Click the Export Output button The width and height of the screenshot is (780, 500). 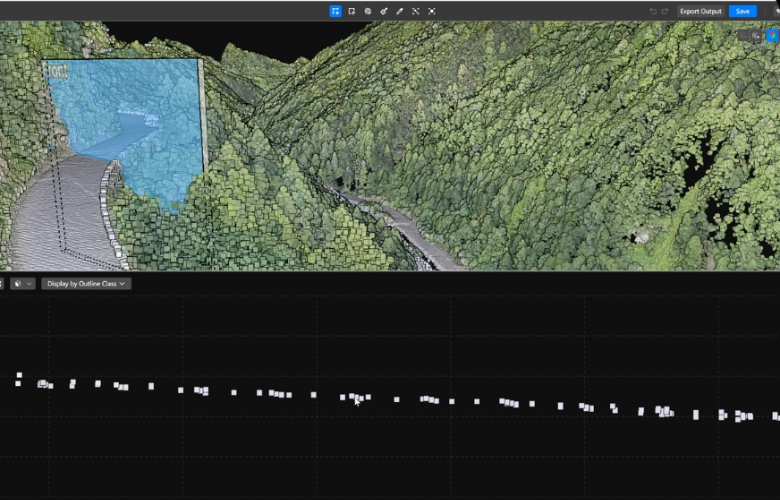pyautogui.click(x=700, y=11)
